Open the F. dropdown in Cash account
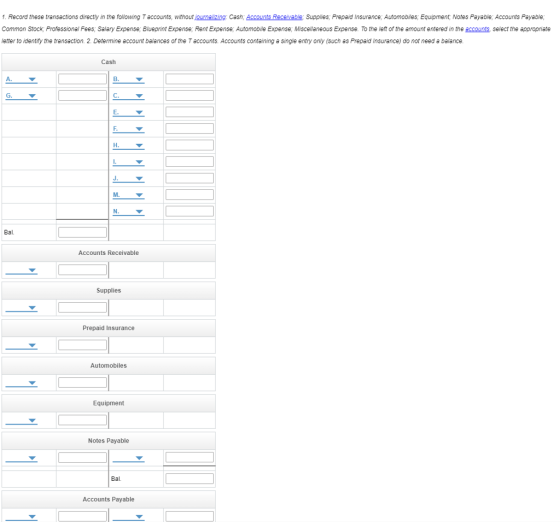Viewport: 560px width, 522px height. [129, 129]
